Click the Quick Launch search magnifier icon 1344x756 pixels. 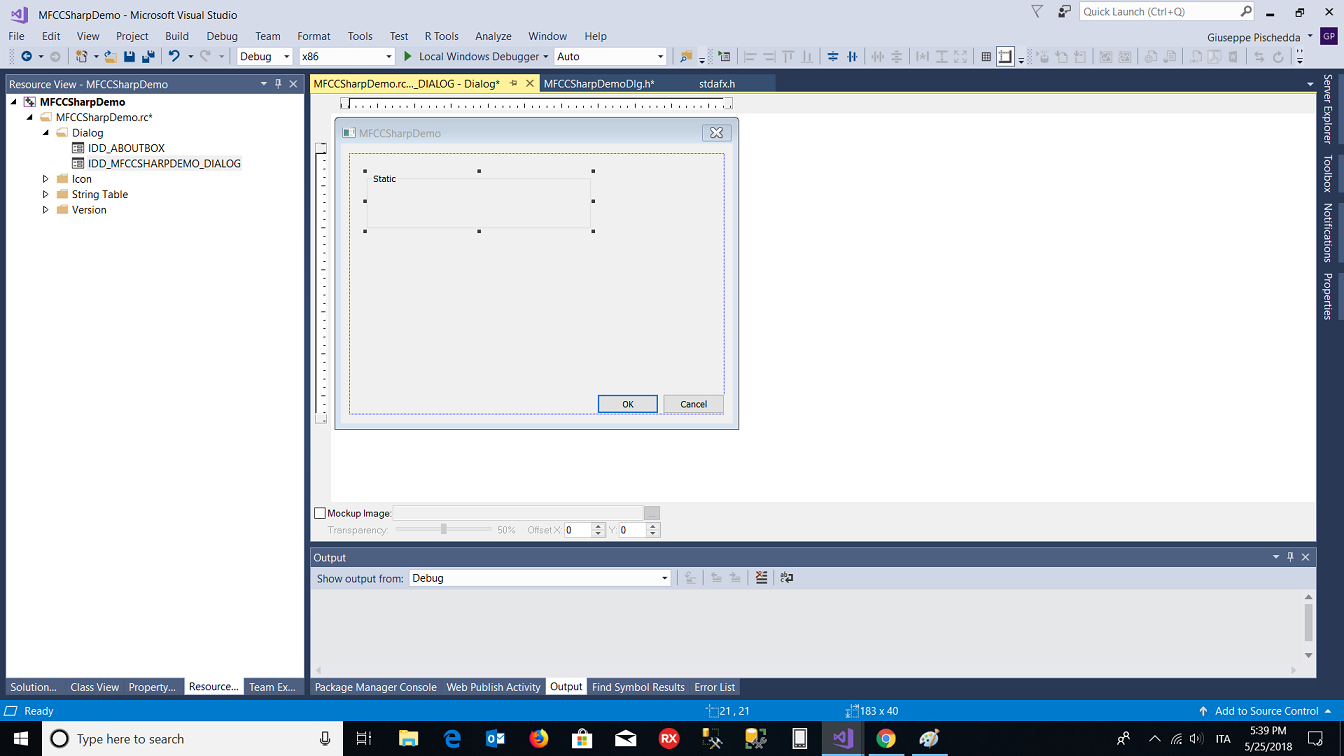[x=1246, y=12]
